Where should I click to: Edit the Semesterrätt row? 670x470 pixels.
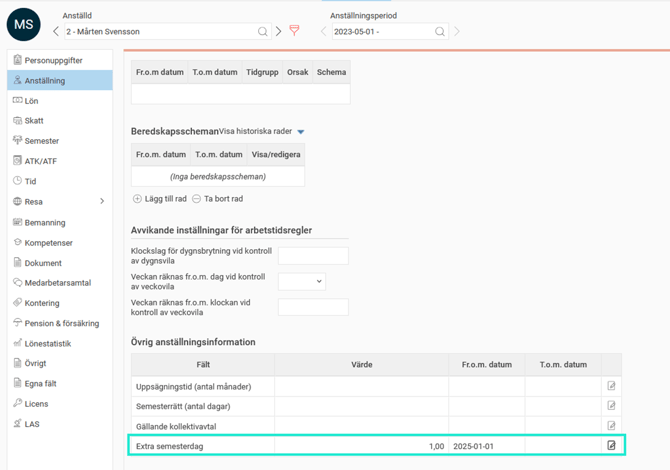click(611, 406)
